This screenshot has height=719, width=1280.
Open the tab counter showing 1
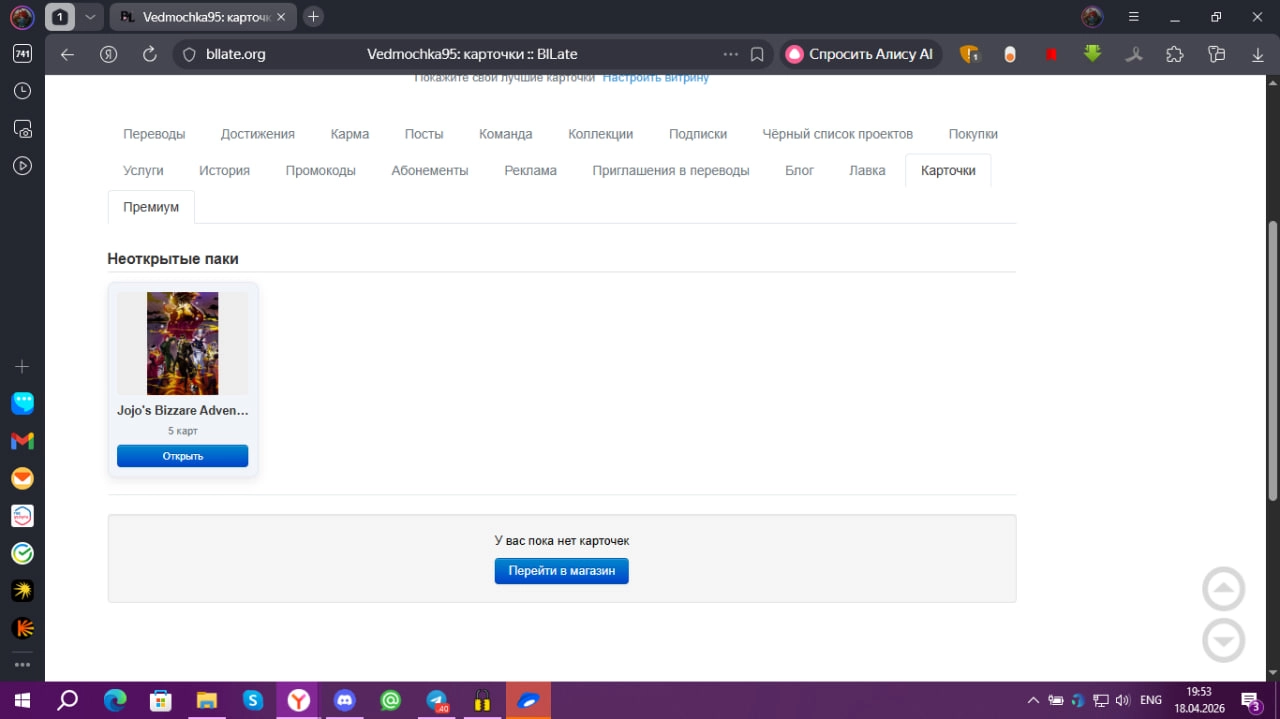point(61,17)
